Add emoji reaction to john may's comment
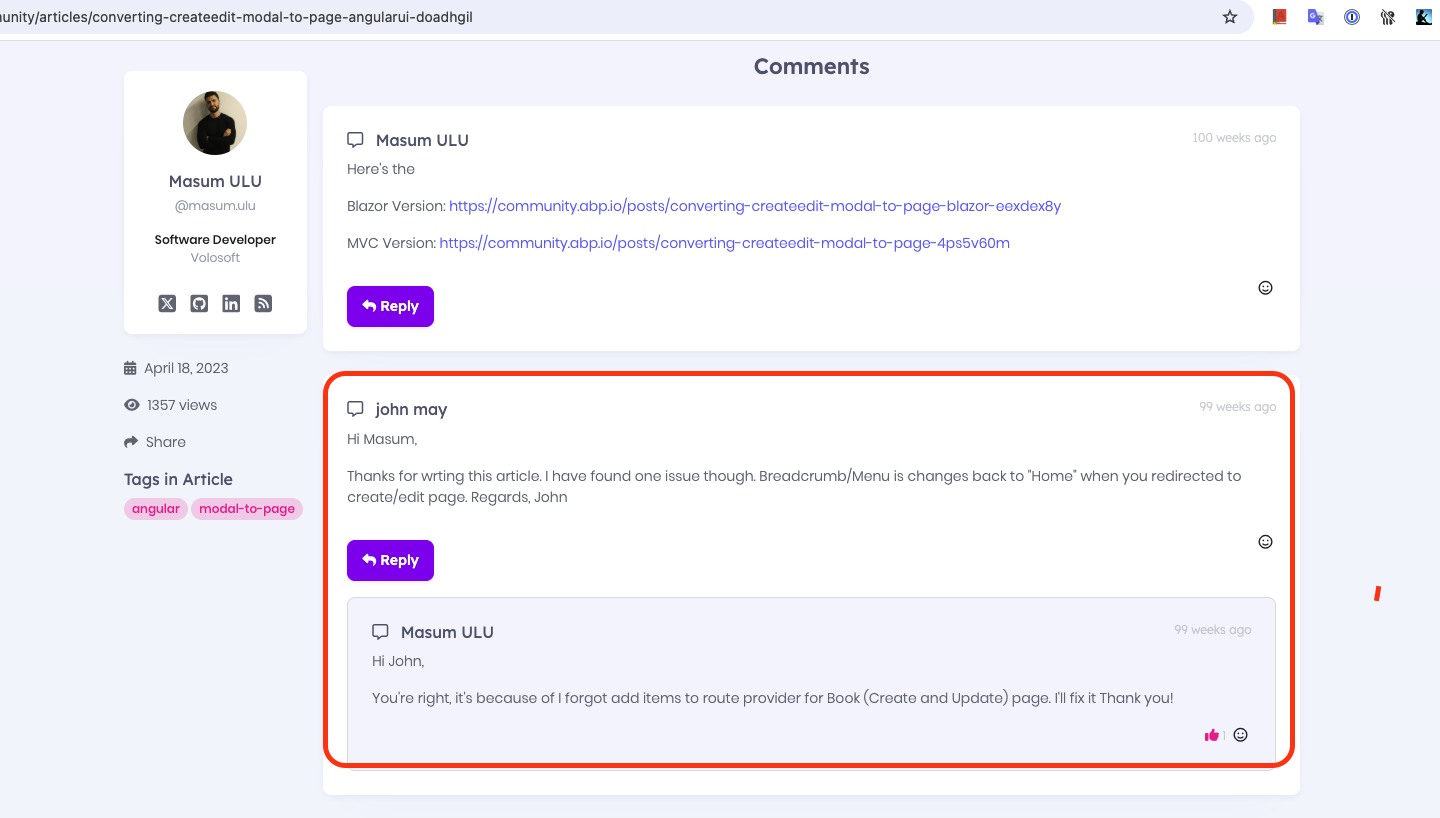 [x=1265, y=542]
